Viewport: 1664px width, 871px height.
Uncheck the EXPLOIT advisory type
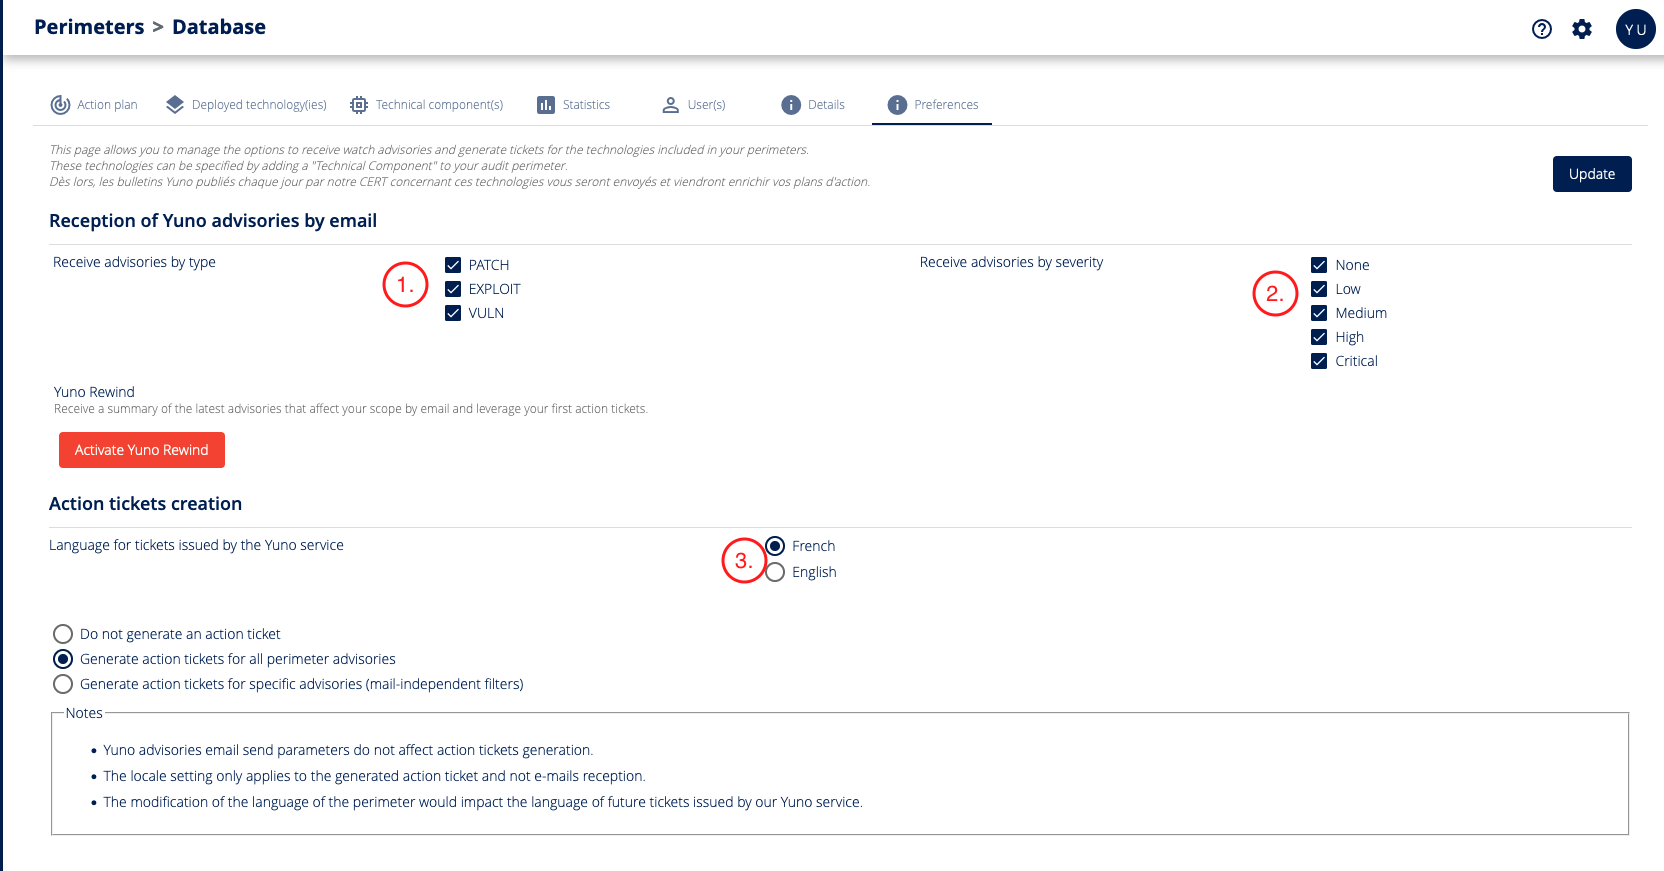pos(453,289)
